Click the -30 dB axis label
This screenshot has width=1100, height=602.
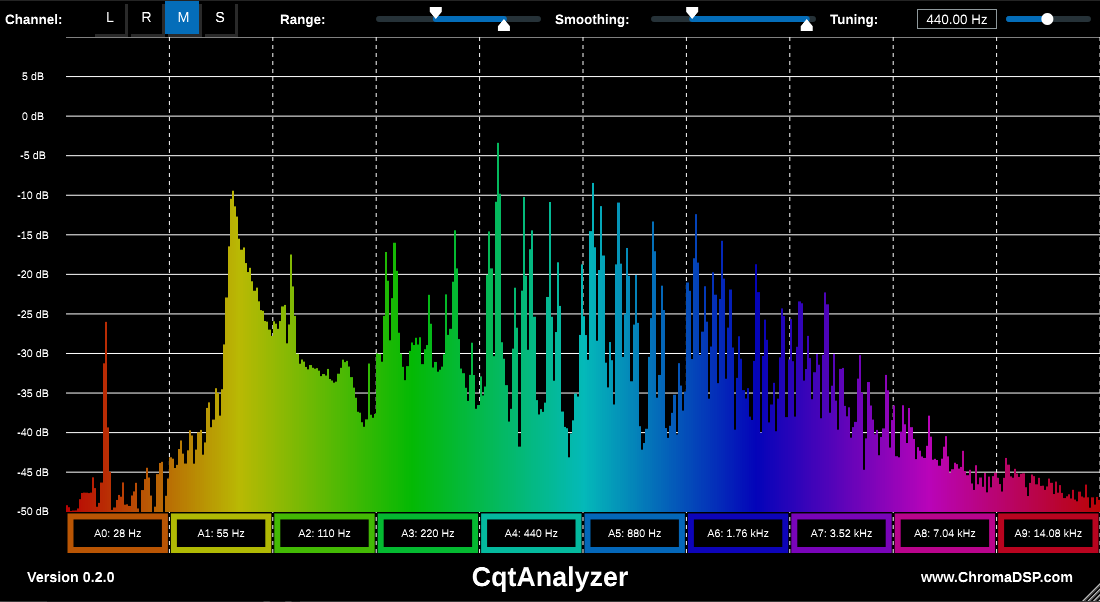pyautogui.click(x=33, y=354)
